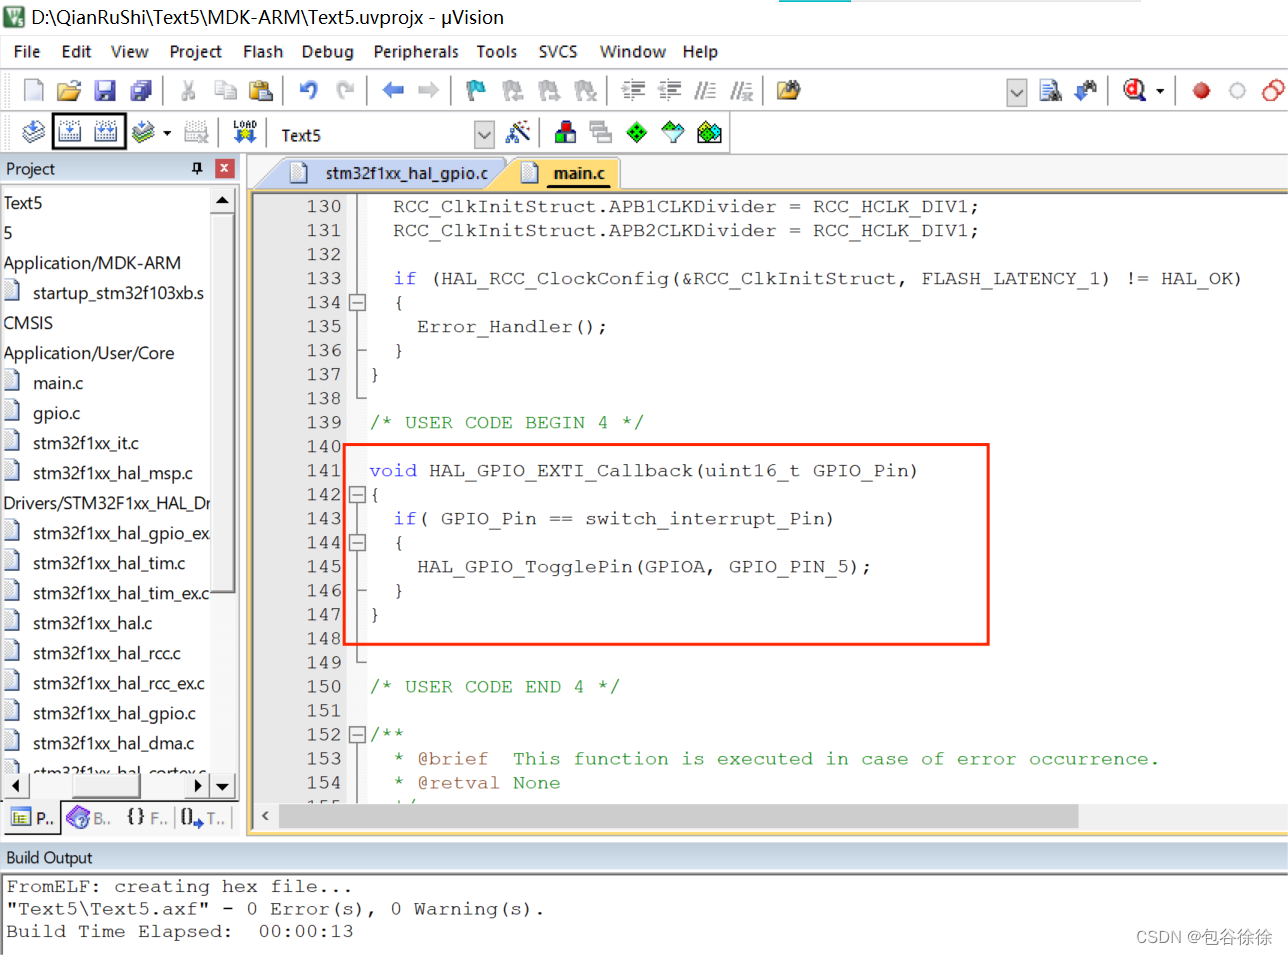
Task: Open the batch build dropdown arrow
Action: (167, 132)
